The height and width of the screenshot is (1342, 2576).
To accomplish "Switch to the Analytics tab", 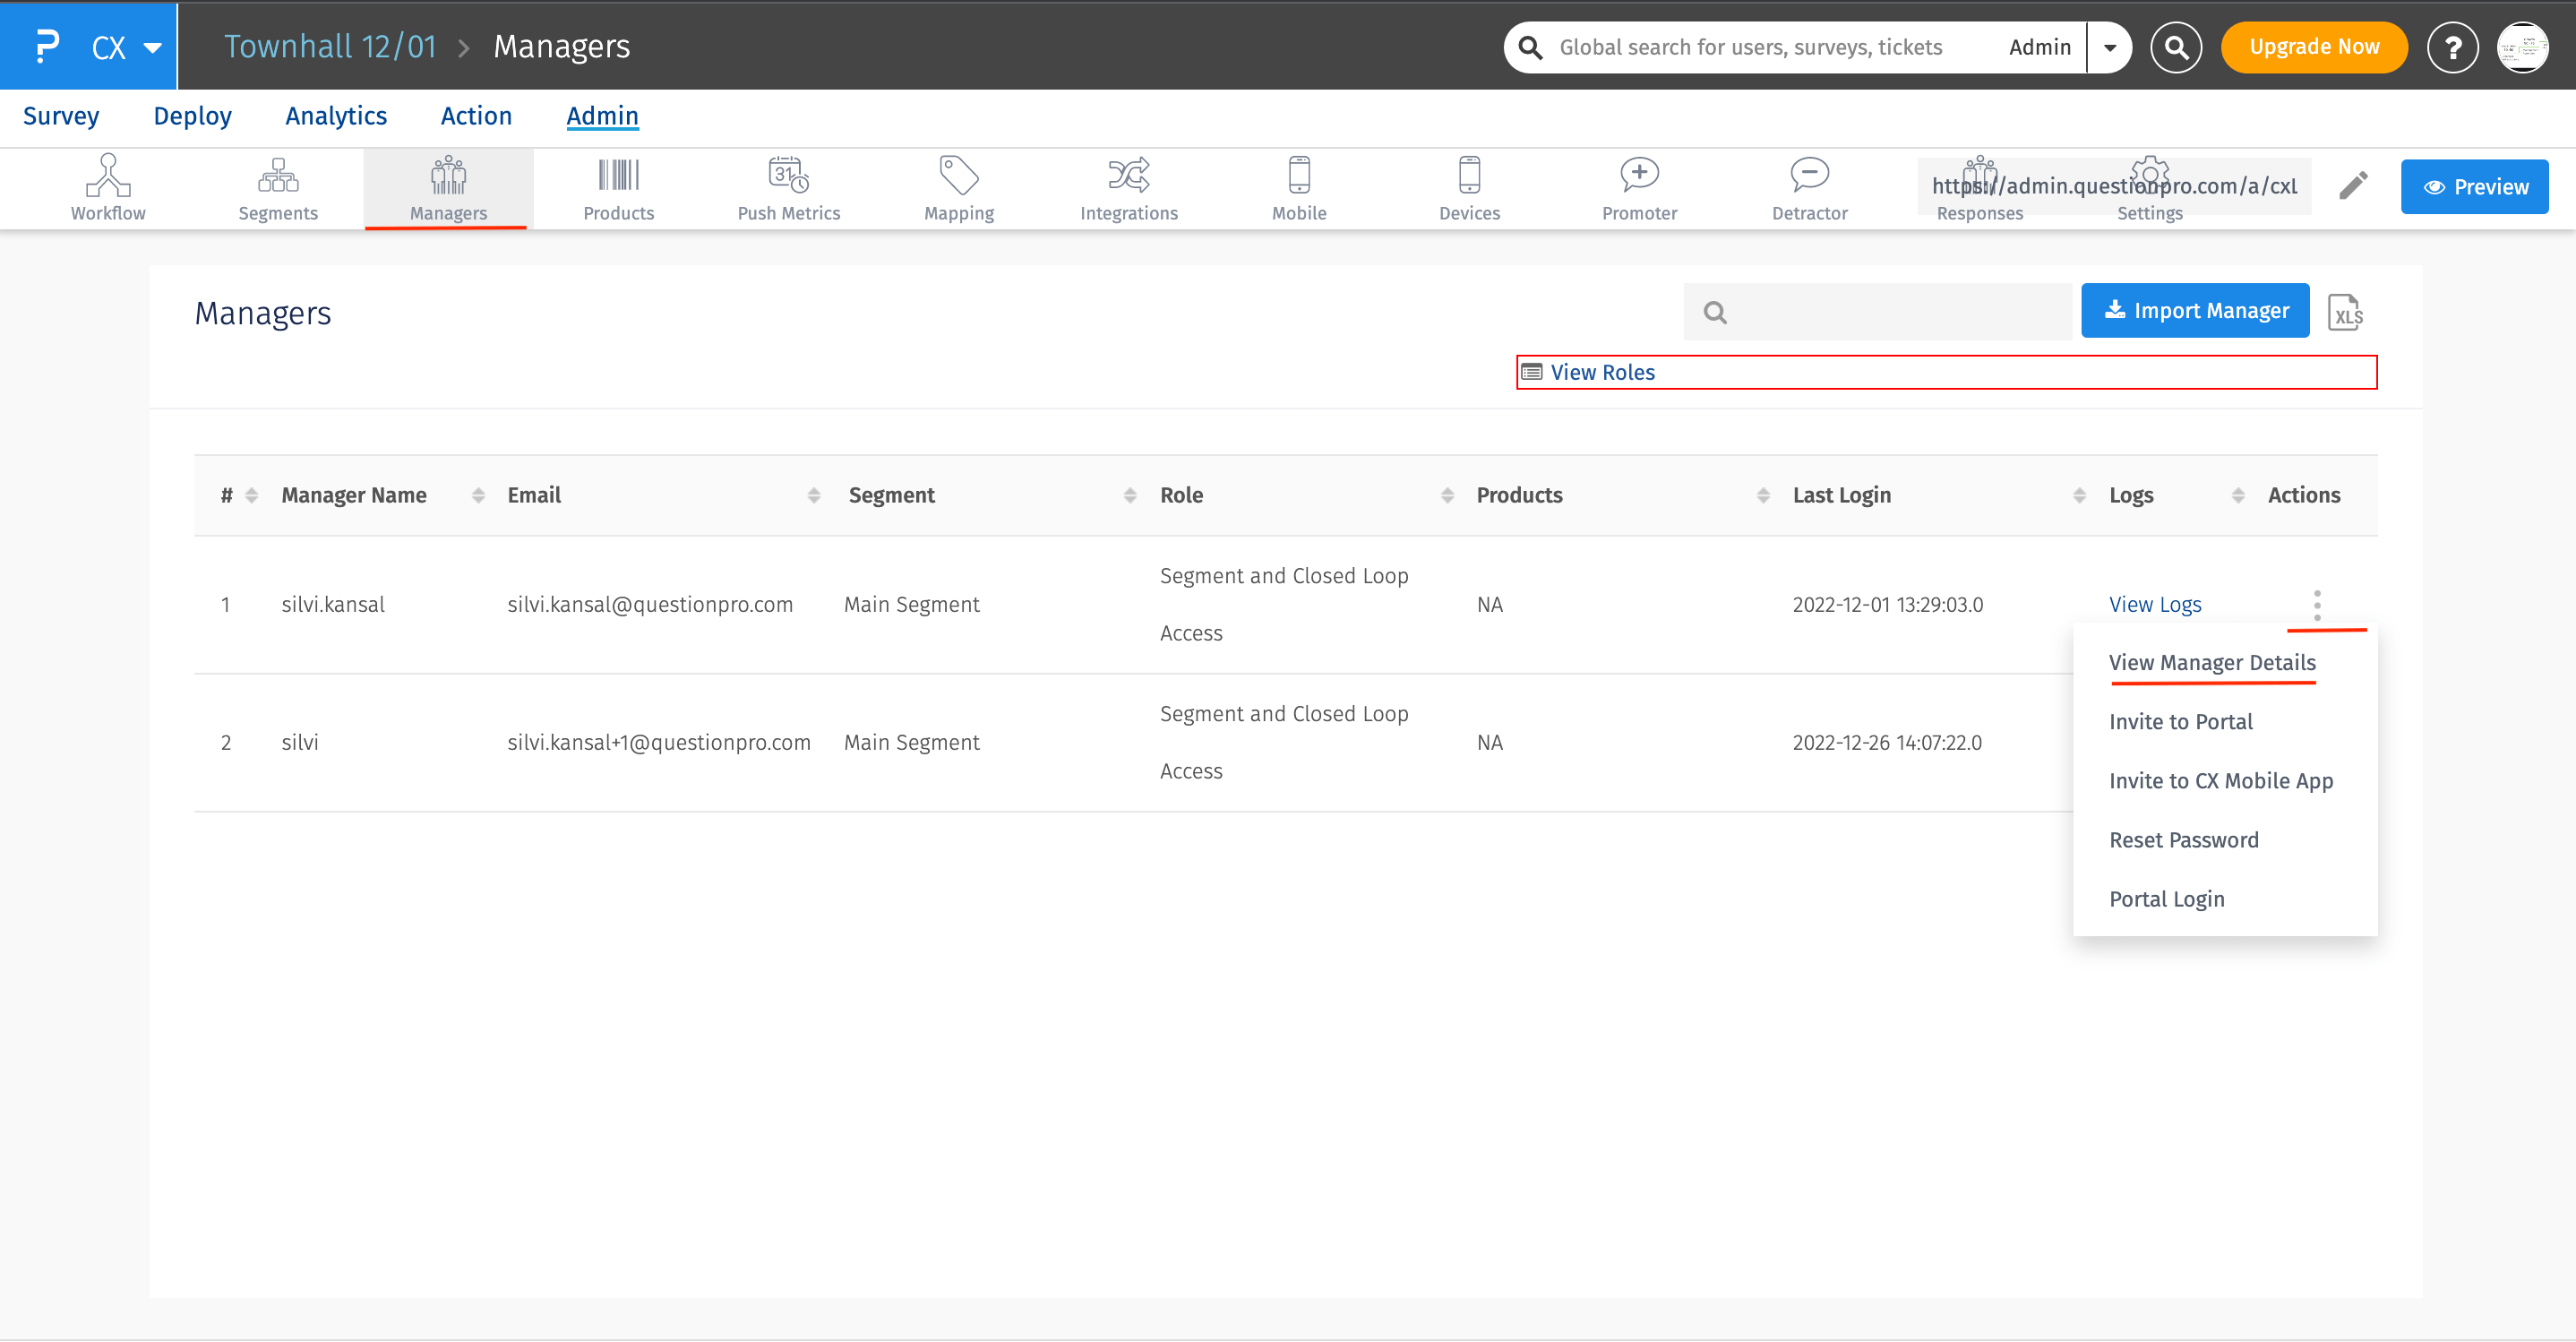I will point(335,116).
